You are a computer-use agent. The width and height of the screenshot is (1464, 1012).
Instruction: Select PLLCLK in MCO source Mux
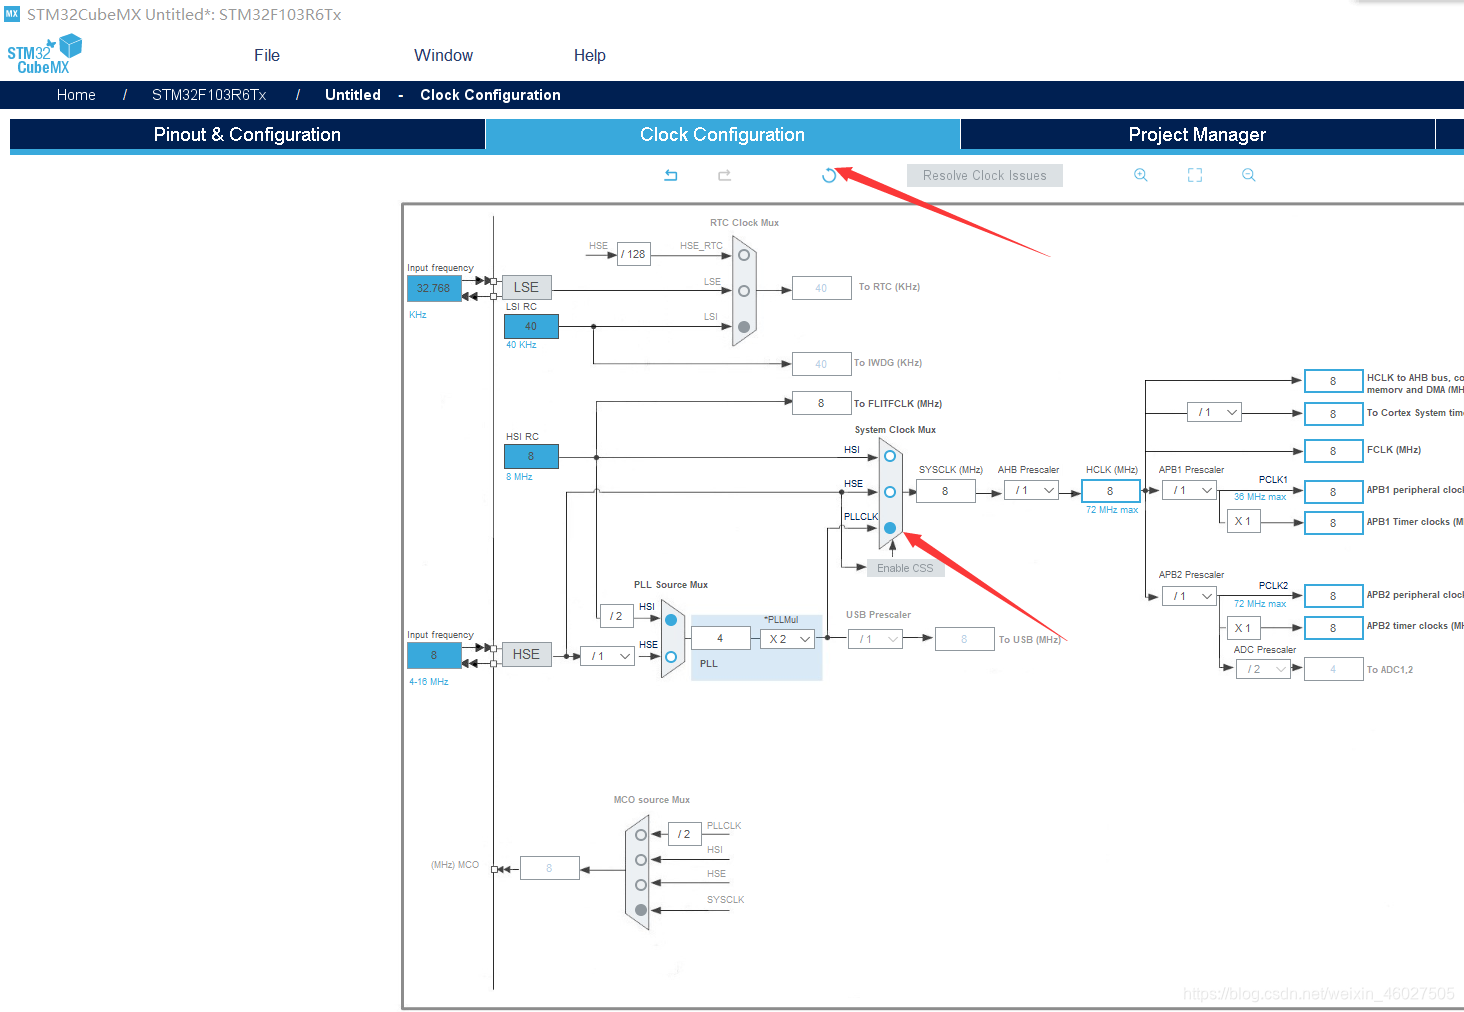641,835
